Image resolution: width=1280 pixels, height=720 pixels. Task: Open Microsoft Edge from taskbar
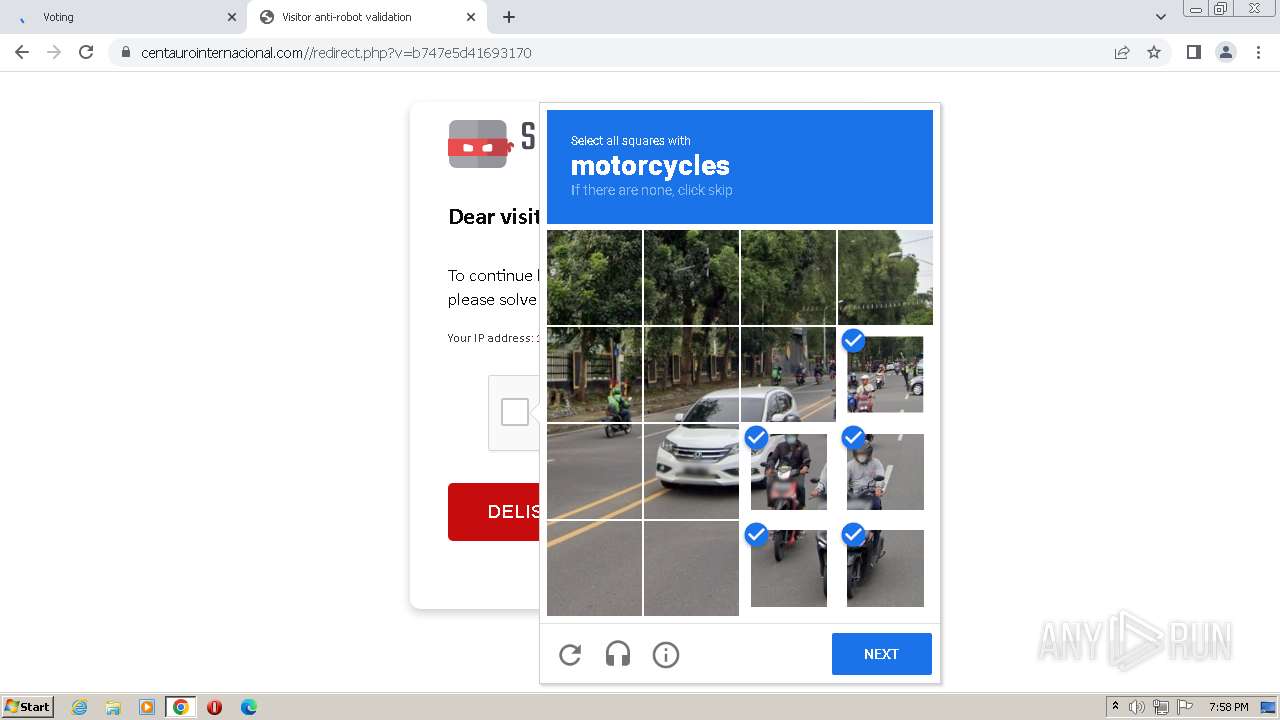click(249, 707)
